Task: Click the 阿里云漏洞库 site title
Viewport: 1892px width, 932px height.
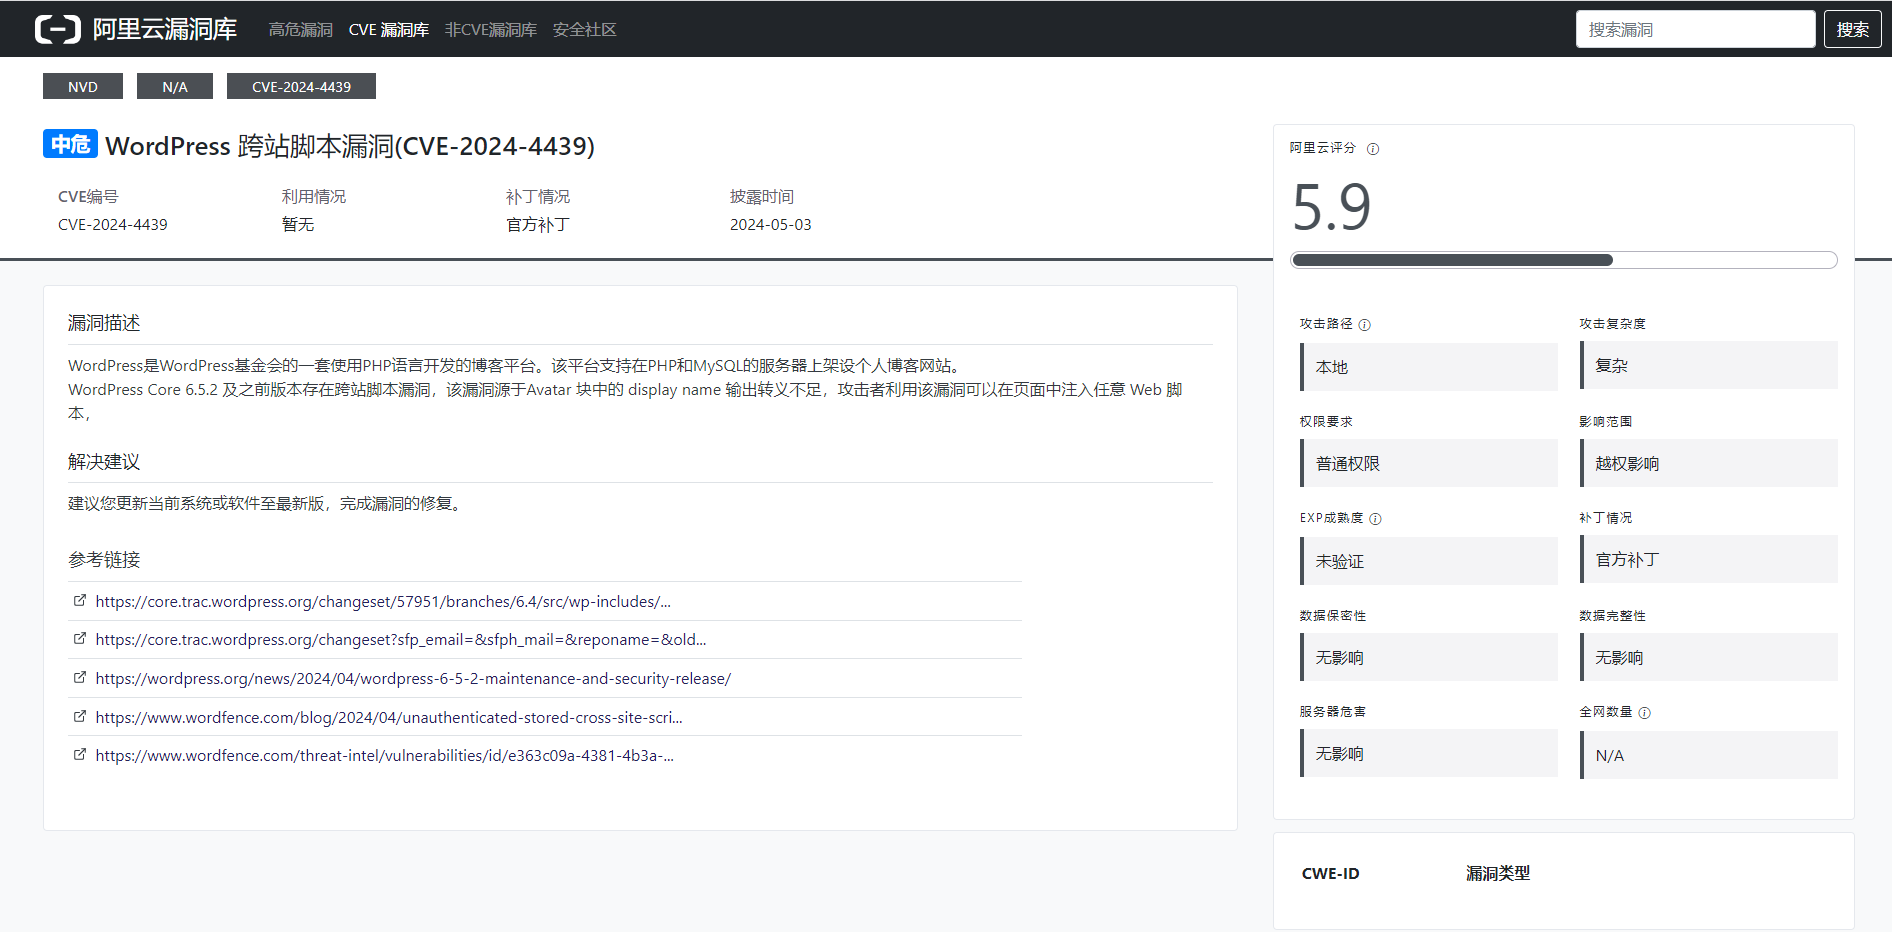Action: 165,29
